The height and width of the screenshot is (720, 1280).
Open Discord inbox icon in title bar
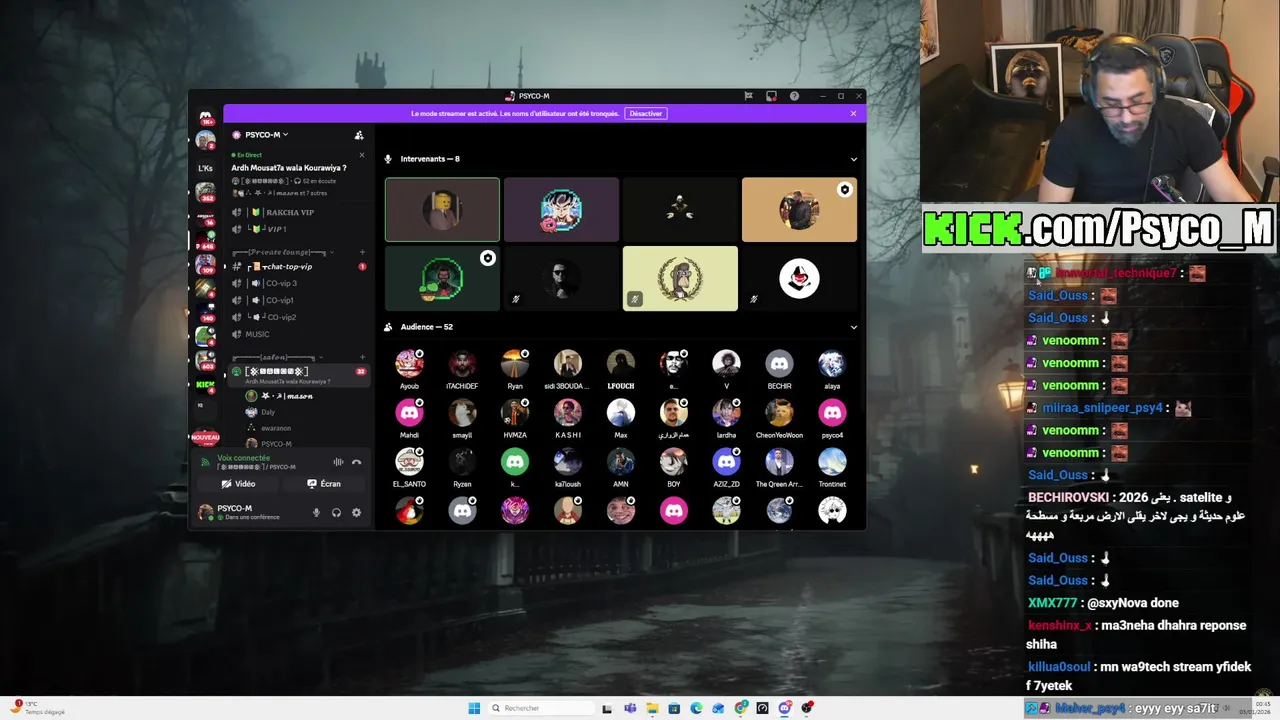click(x=771, y=96)
